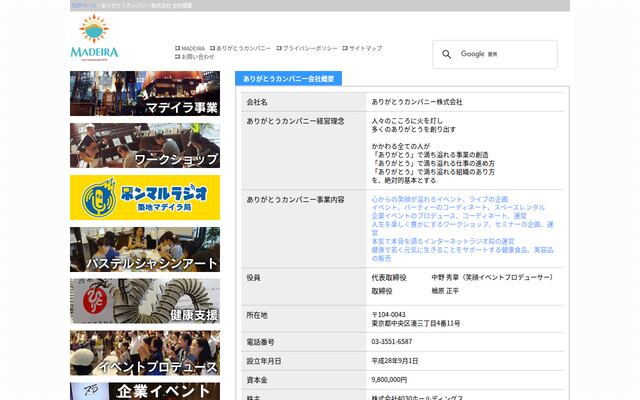The image size is (640, 400).
Task: Click link イベント、パーティーのコーディネート、スペースレンタル
Action: coord(458,207)
